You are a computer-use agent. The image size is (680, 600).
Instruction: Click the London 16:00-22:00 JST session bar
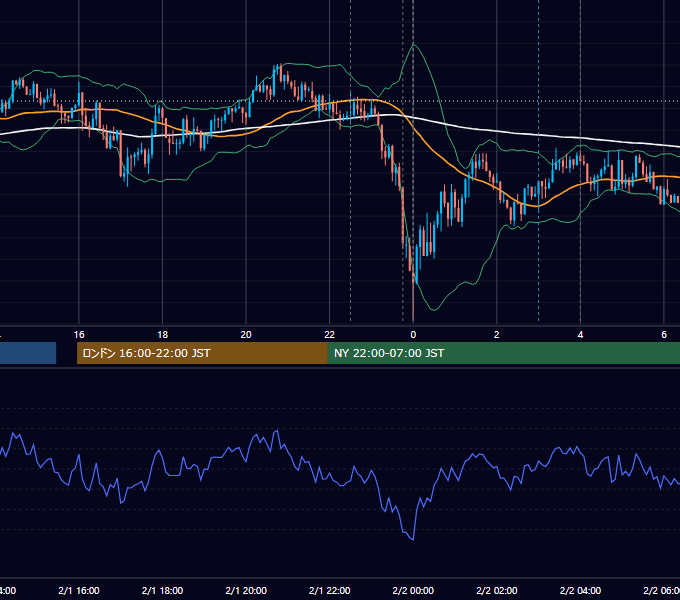[202, 353]
